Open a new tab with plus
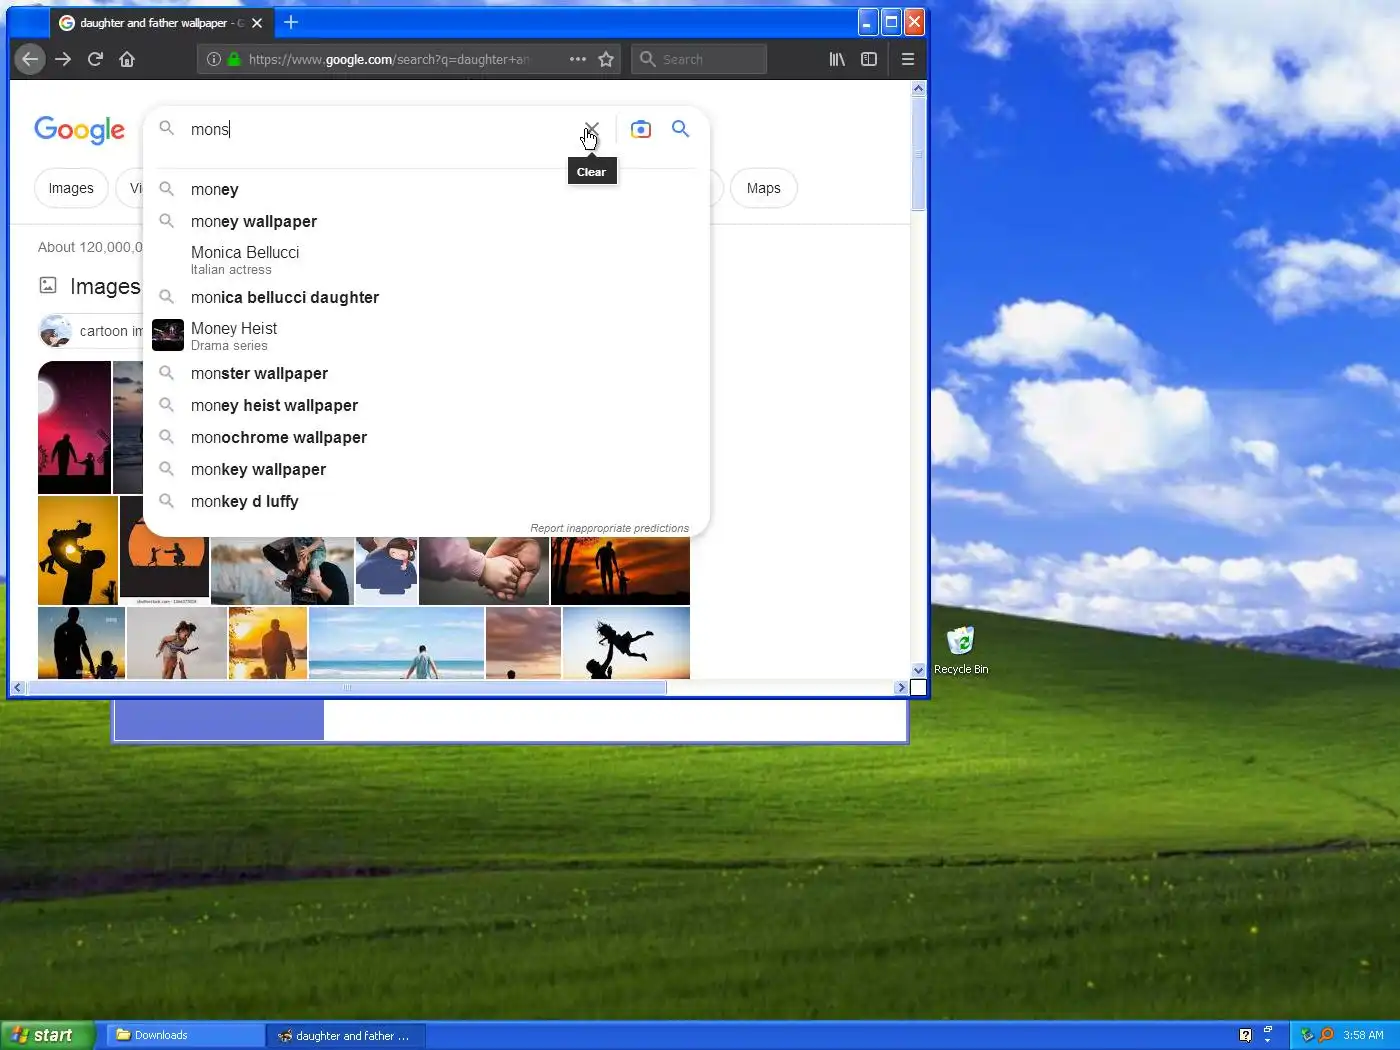The width and height of the screenshot is (1400, 1050). [291, 22]
